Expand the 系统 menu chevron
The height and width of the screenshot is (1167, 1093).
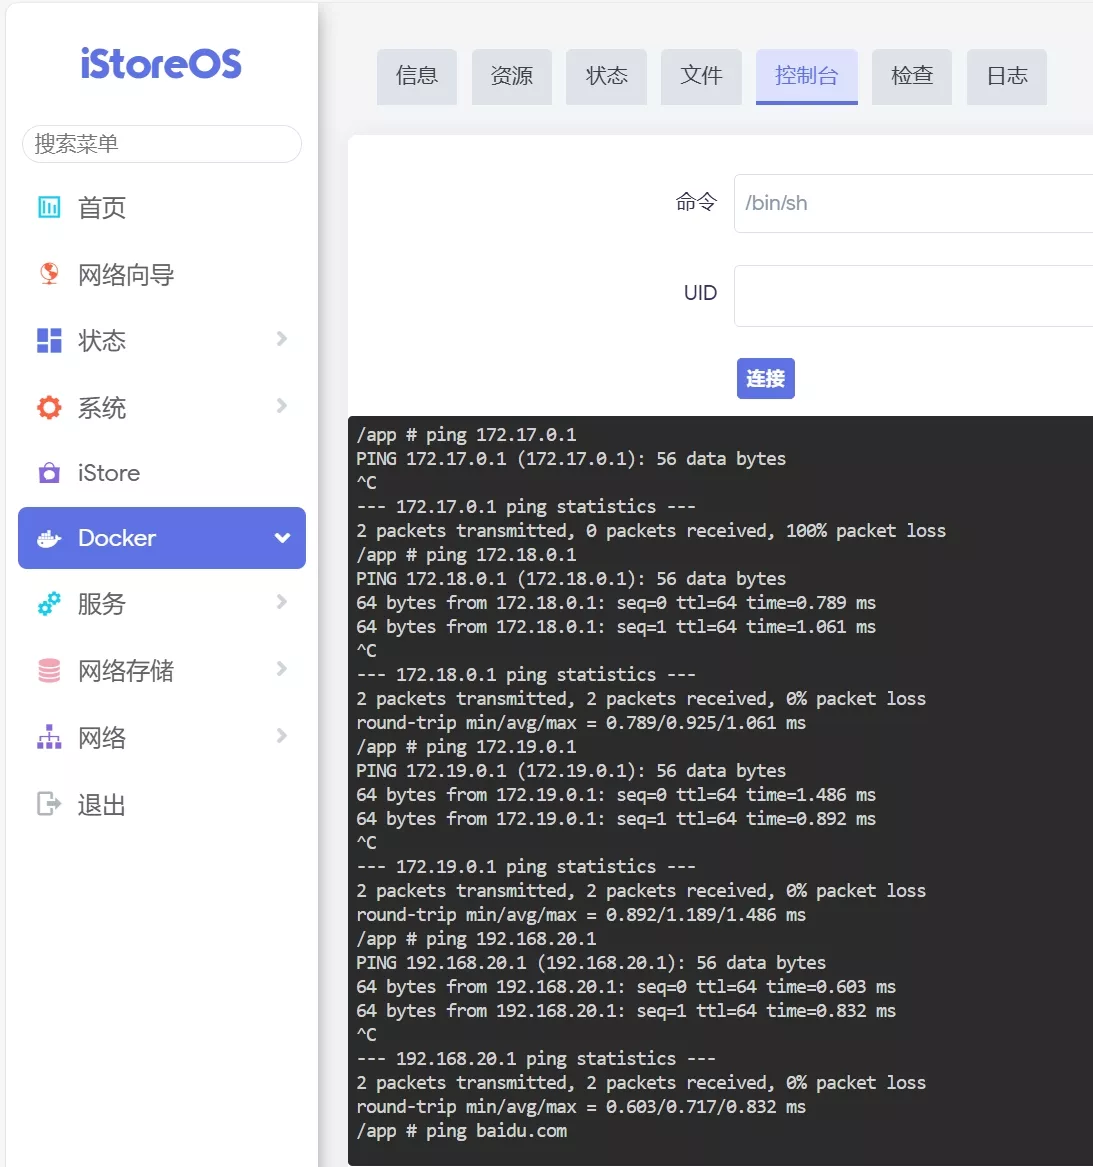click(281, 406)
